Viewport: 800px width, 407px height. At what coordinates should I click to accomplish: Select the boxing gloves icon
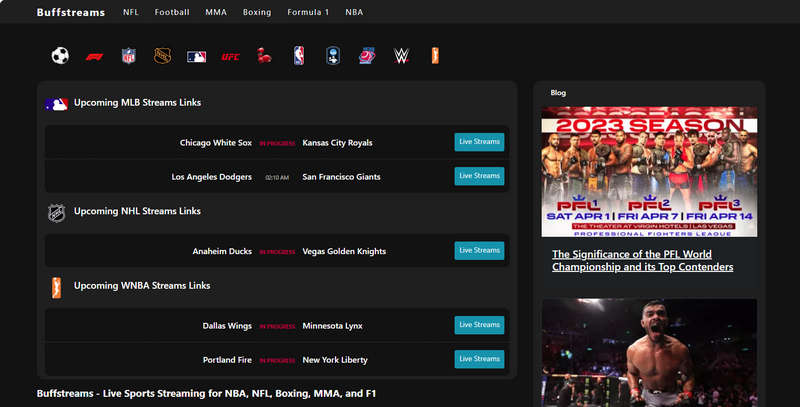click(x=264, y=56)
